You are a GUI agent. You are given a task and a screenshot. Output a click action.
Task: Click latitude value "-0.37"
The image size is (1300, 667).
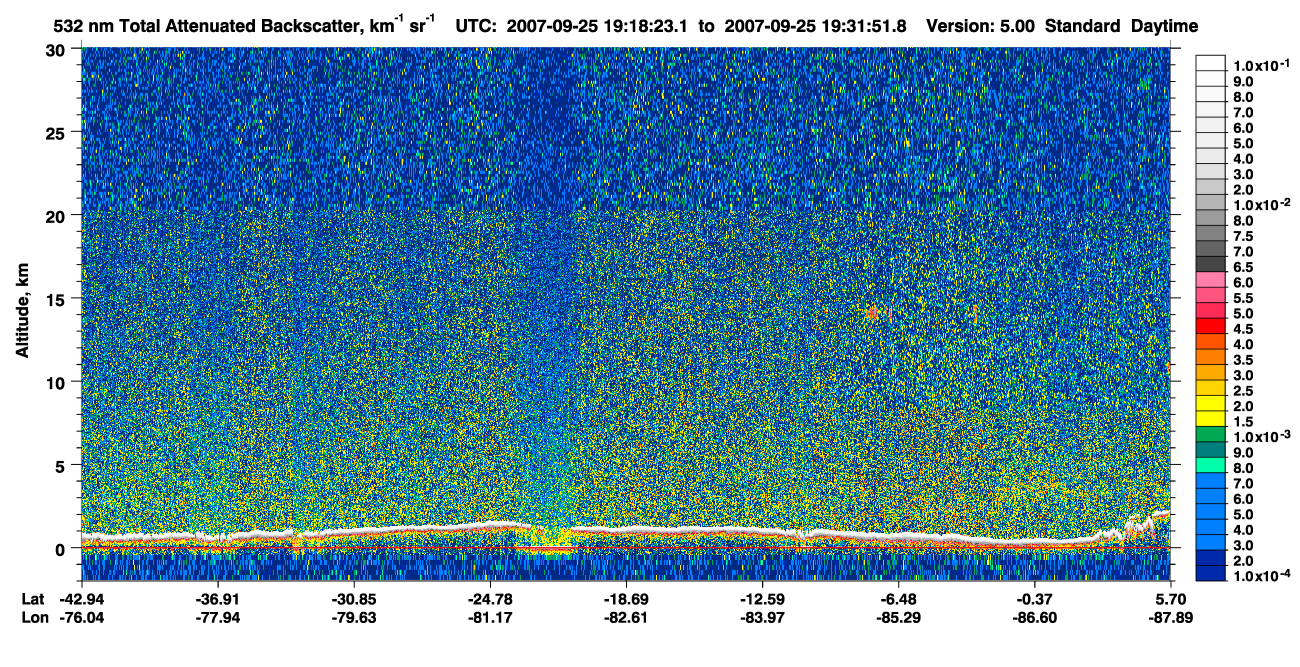pos(1034,599)
